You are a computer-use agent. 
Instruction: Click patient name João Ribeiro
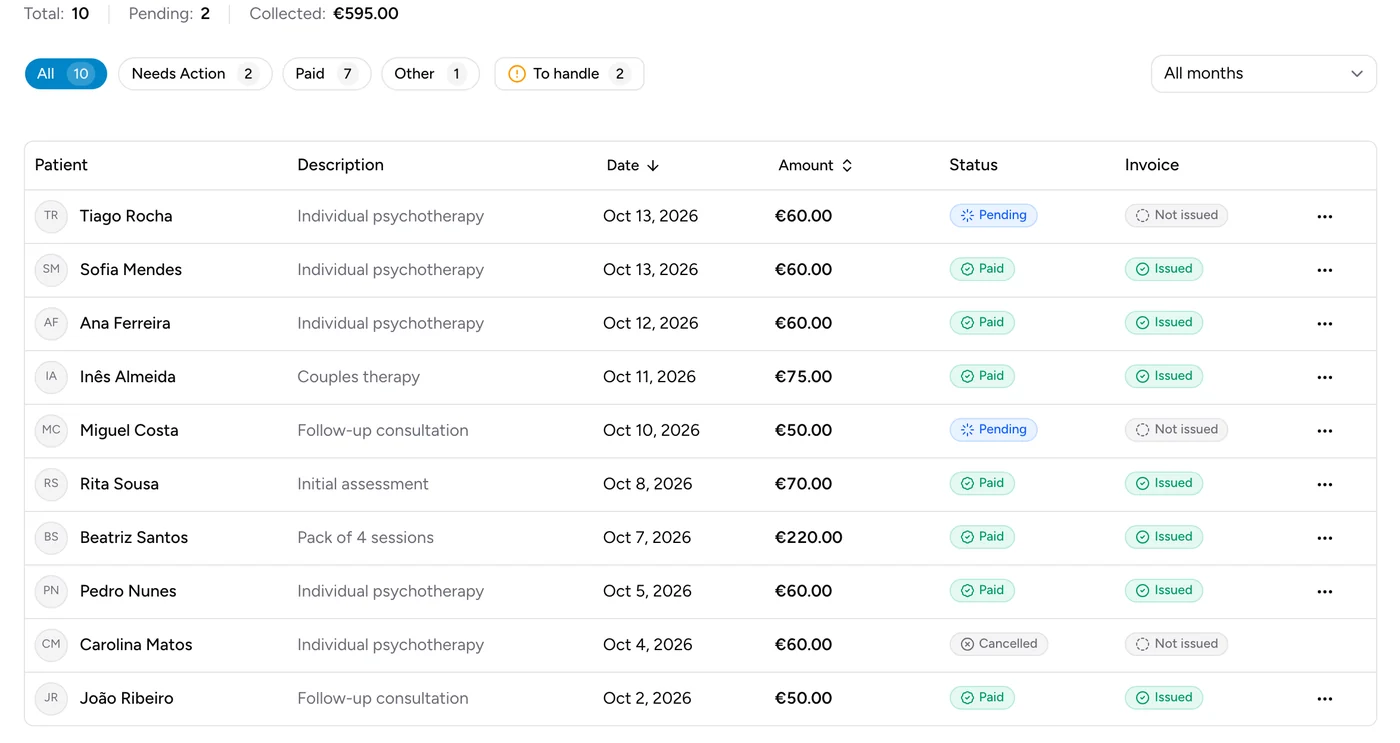coord(127,698)
